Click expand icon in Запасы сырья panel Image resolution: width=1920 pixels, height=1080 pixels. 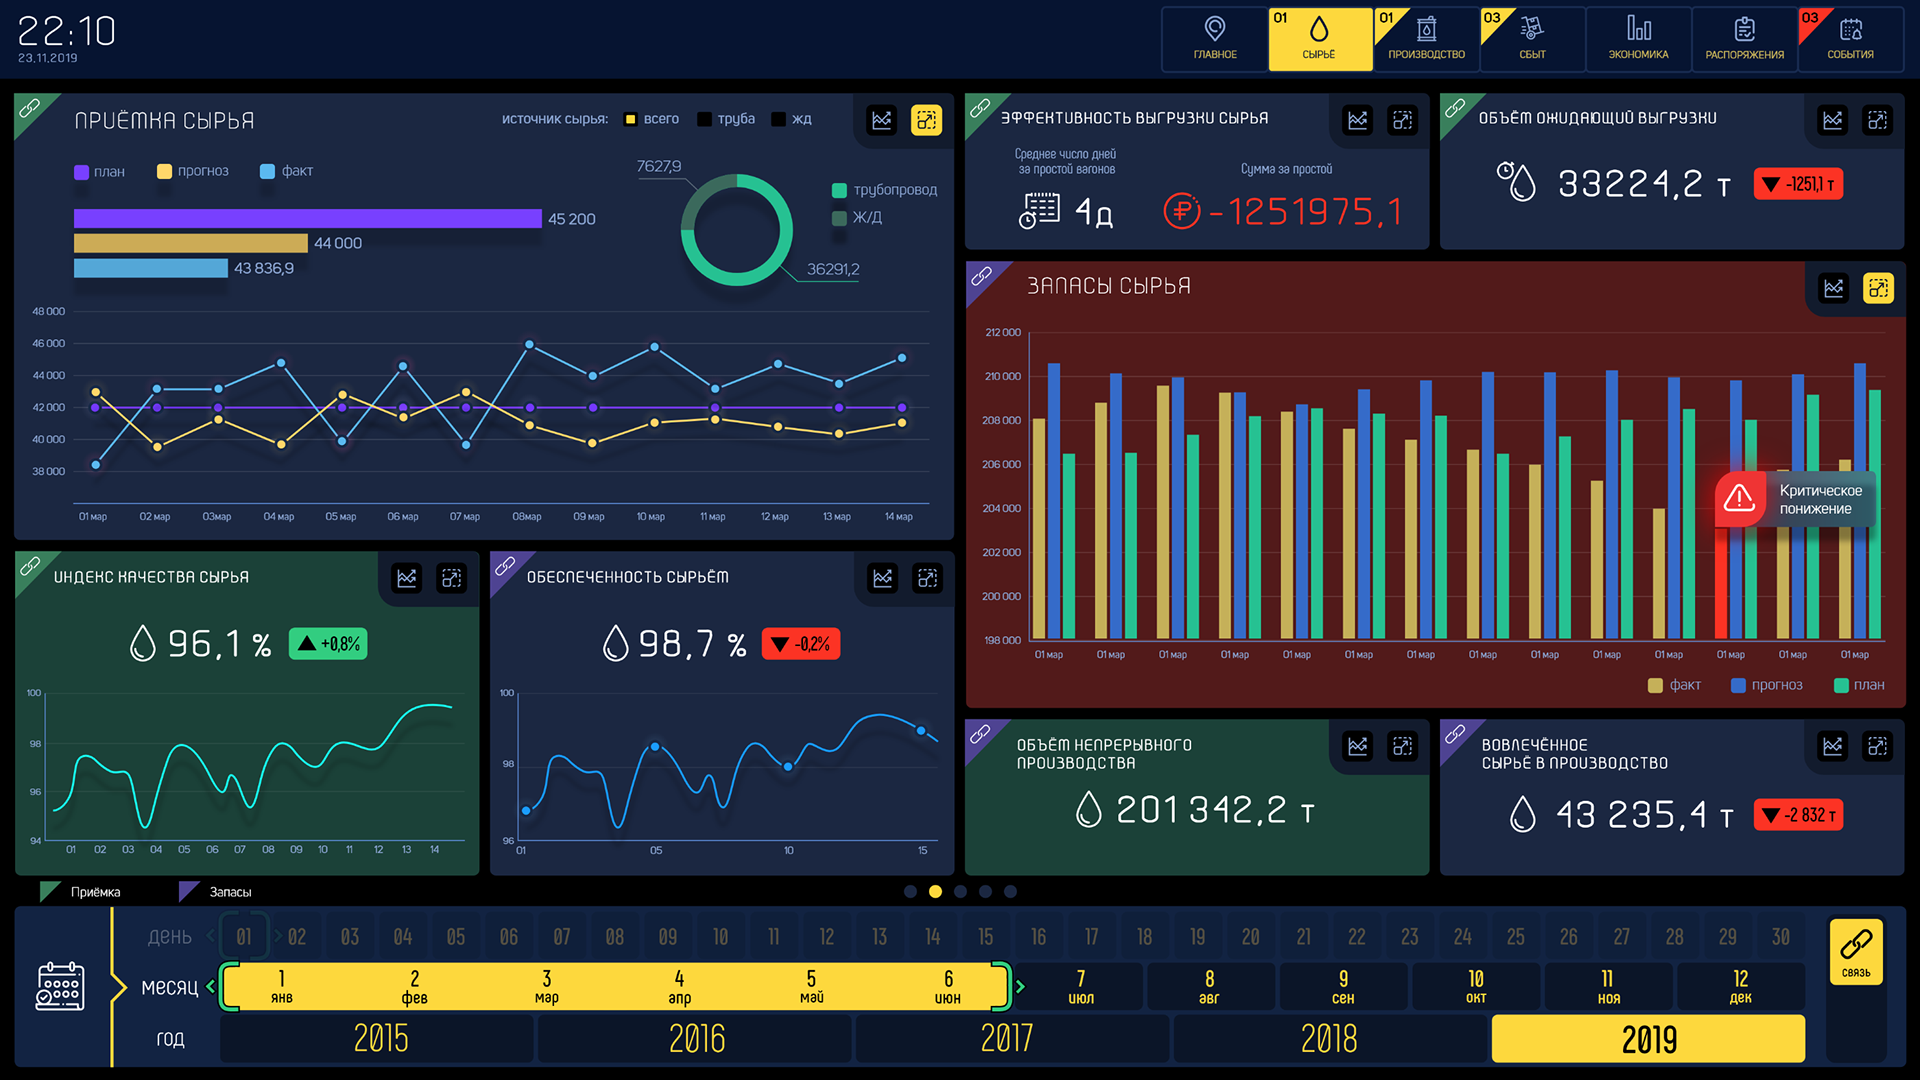(x=1878, y=289)
